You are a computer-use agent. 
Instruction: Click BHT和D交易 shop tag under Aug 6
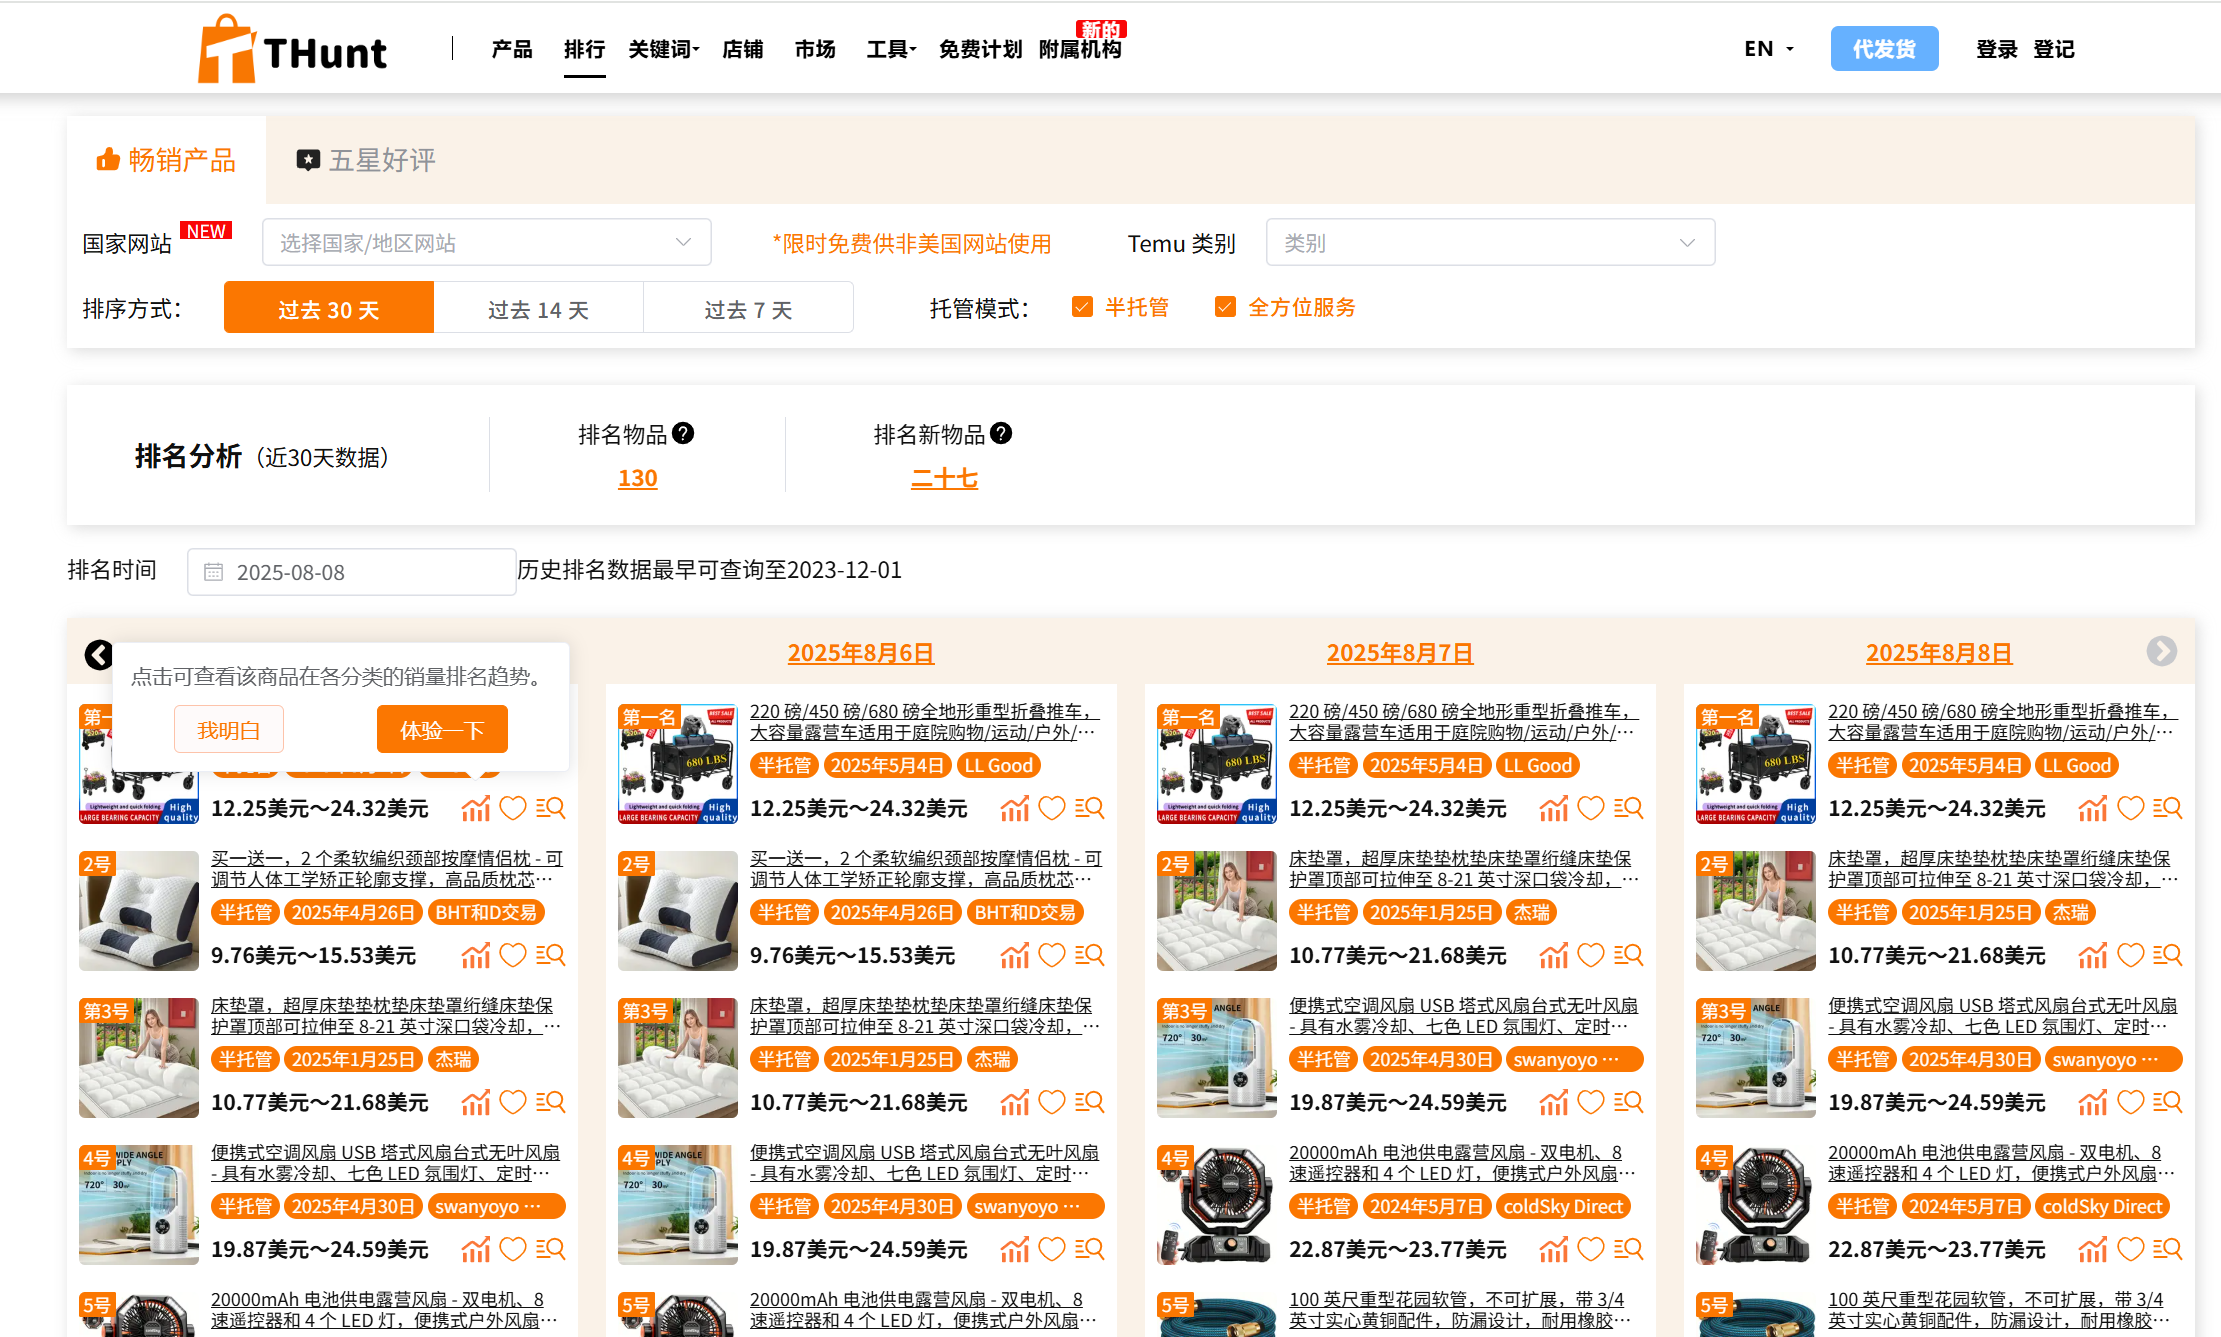1025,913
